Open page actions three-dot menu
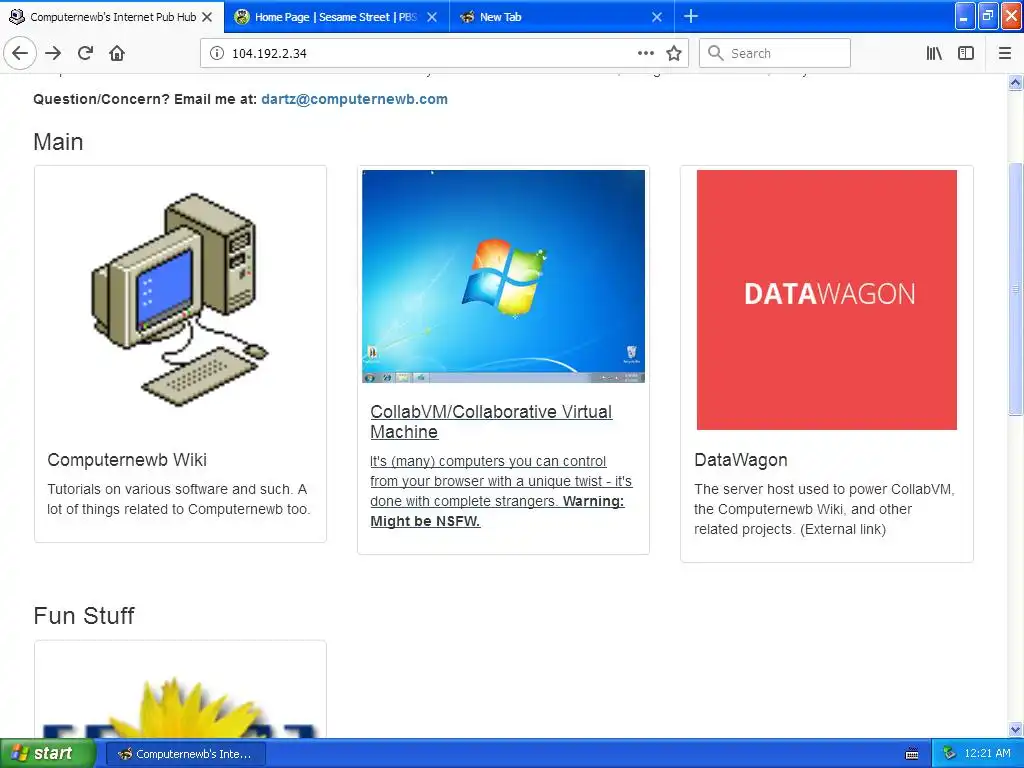 645,54
